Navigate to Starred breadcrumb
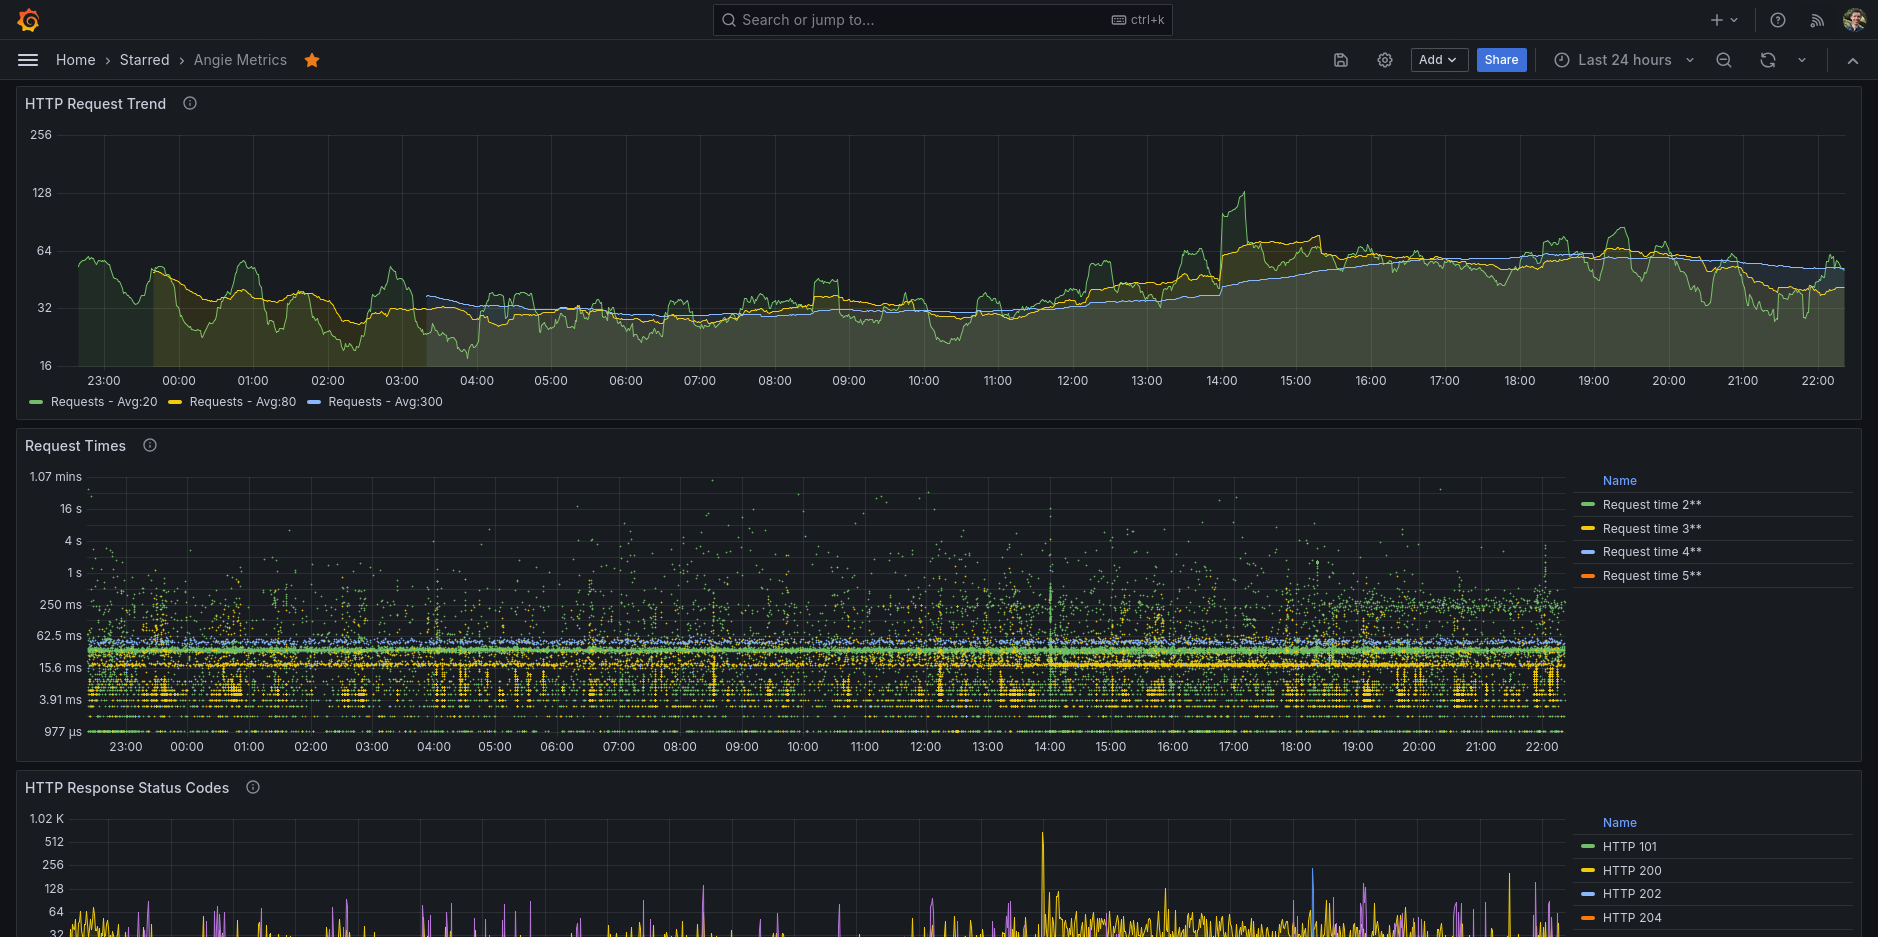The image size is (1878, 937). pos(144,60)
